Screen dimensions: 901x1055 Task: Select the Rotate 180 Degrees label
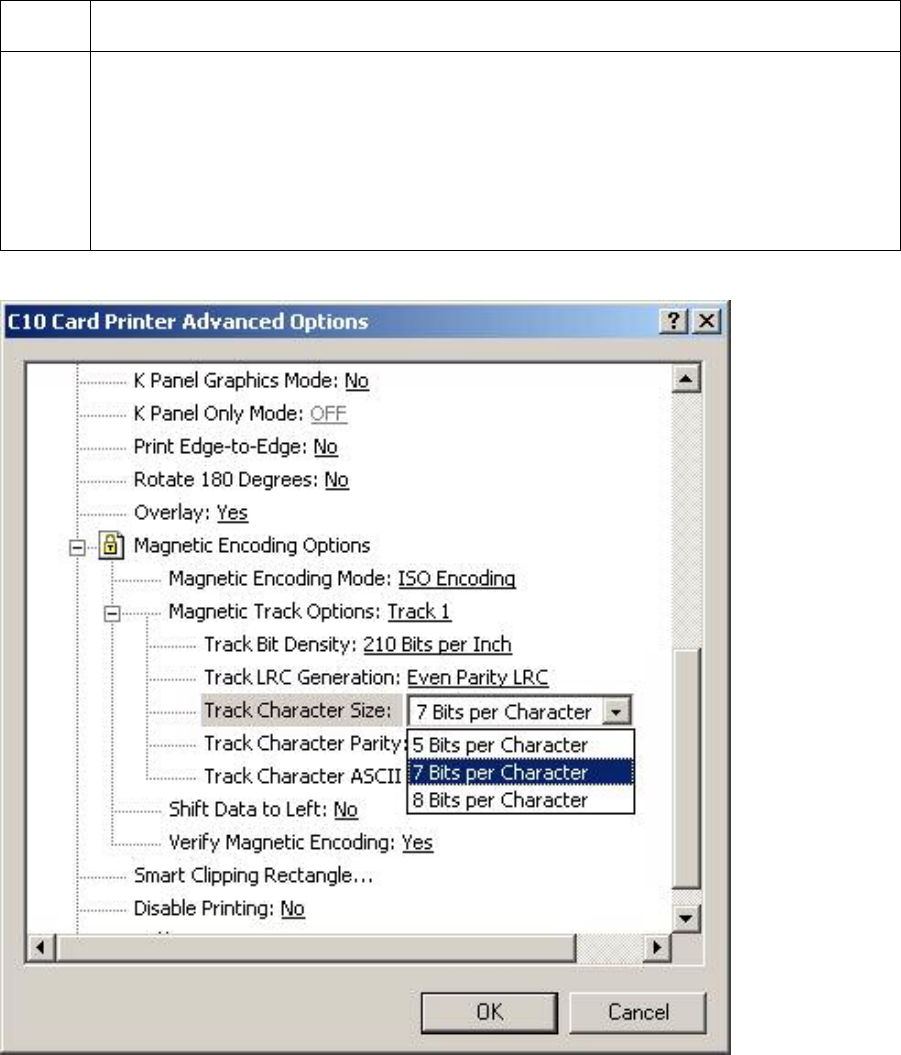pos(226,480)
